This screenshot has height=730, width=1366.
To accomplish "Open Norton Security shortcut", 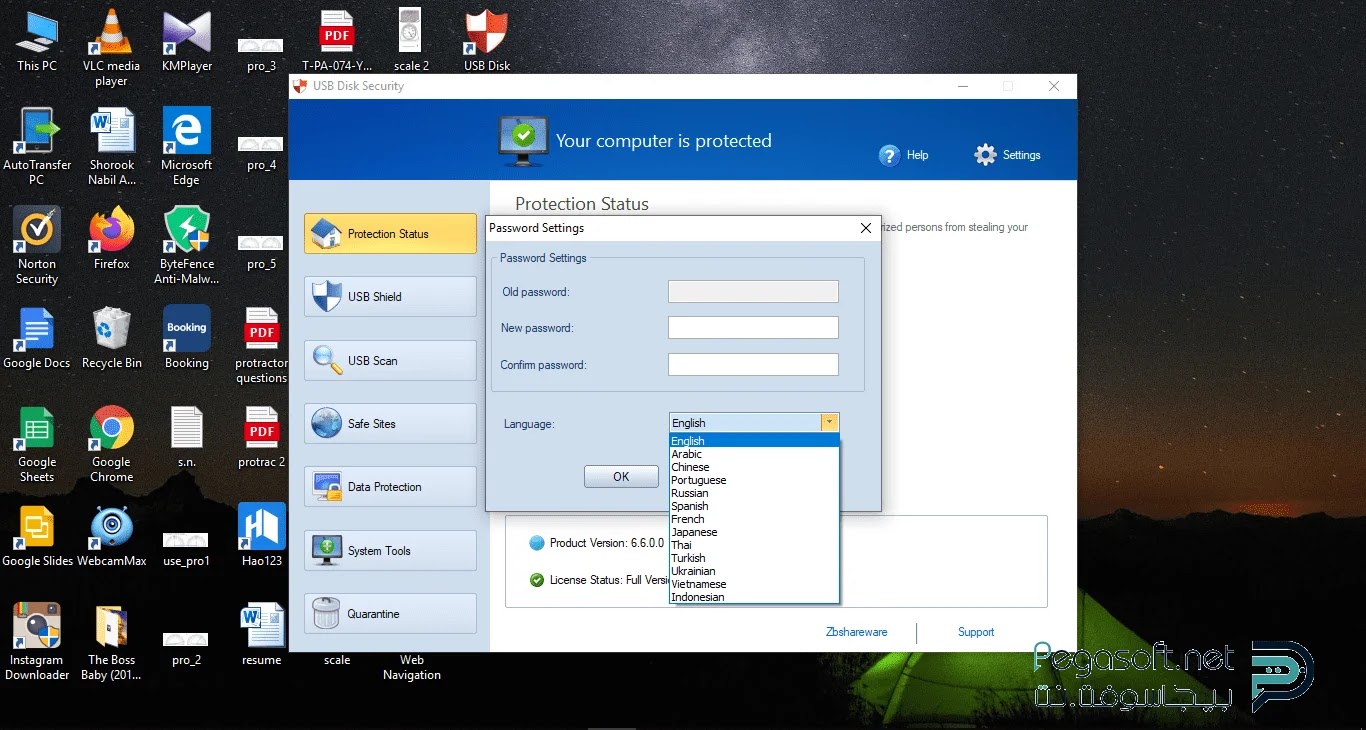I will point(37,245).
